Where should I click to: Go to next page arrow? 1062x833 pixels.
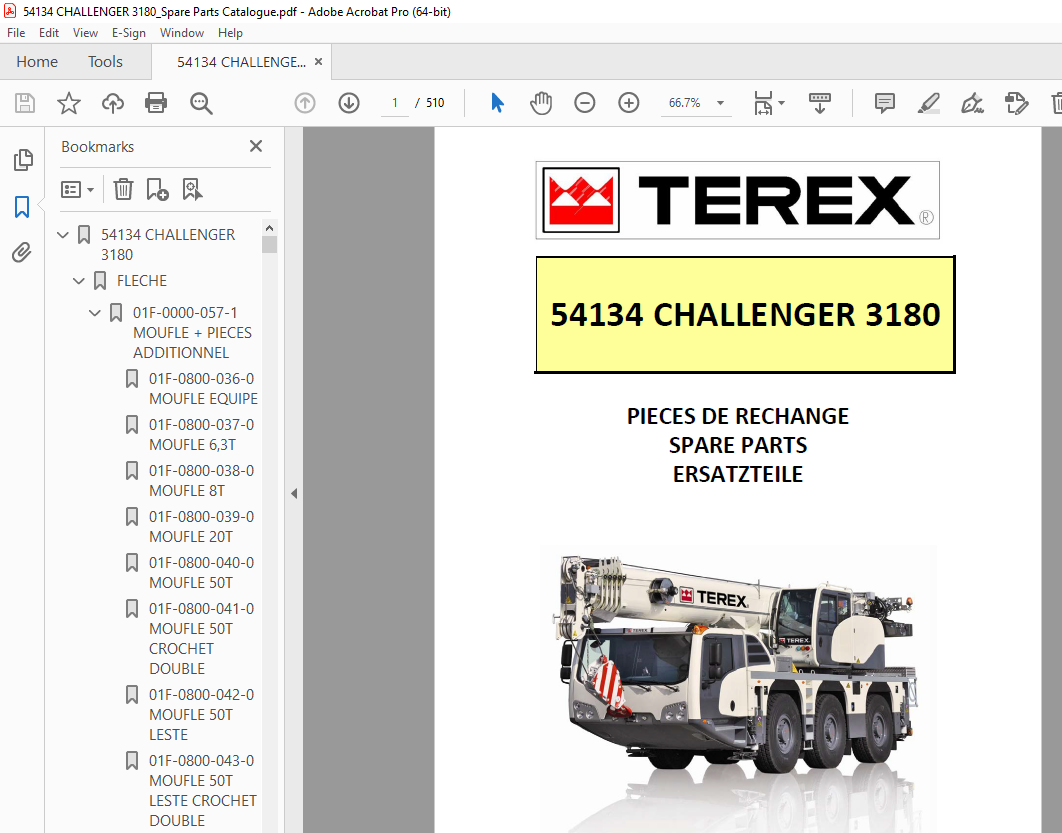tap(349, 103)
